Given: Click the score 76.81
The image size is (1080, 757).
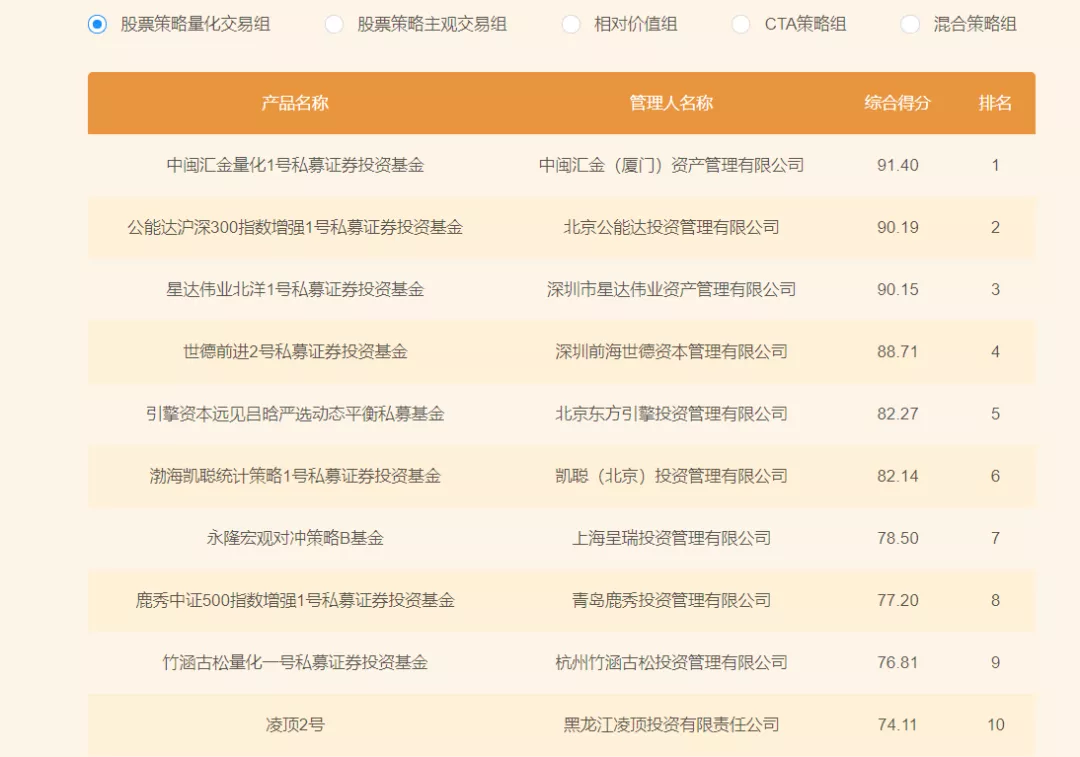Looking at the screenshot, I should coord(897,663).
